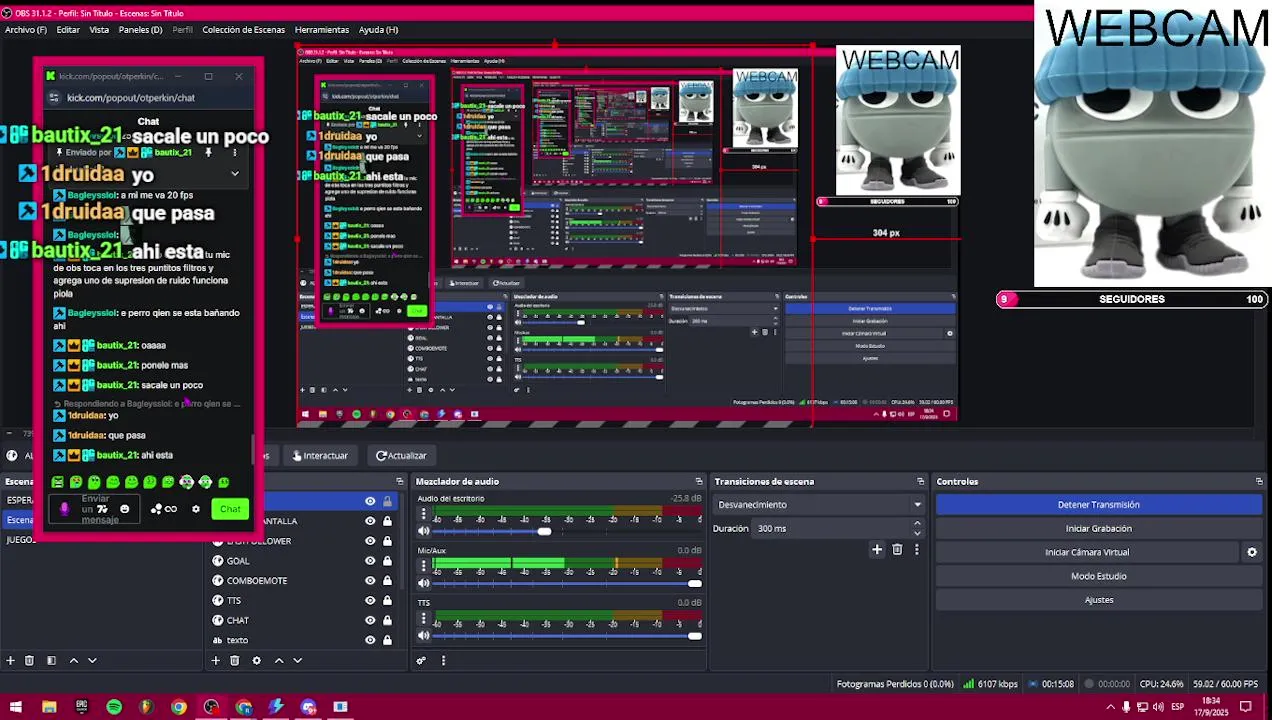
Task: Move scene up with arrow
Action: point(73,660)
